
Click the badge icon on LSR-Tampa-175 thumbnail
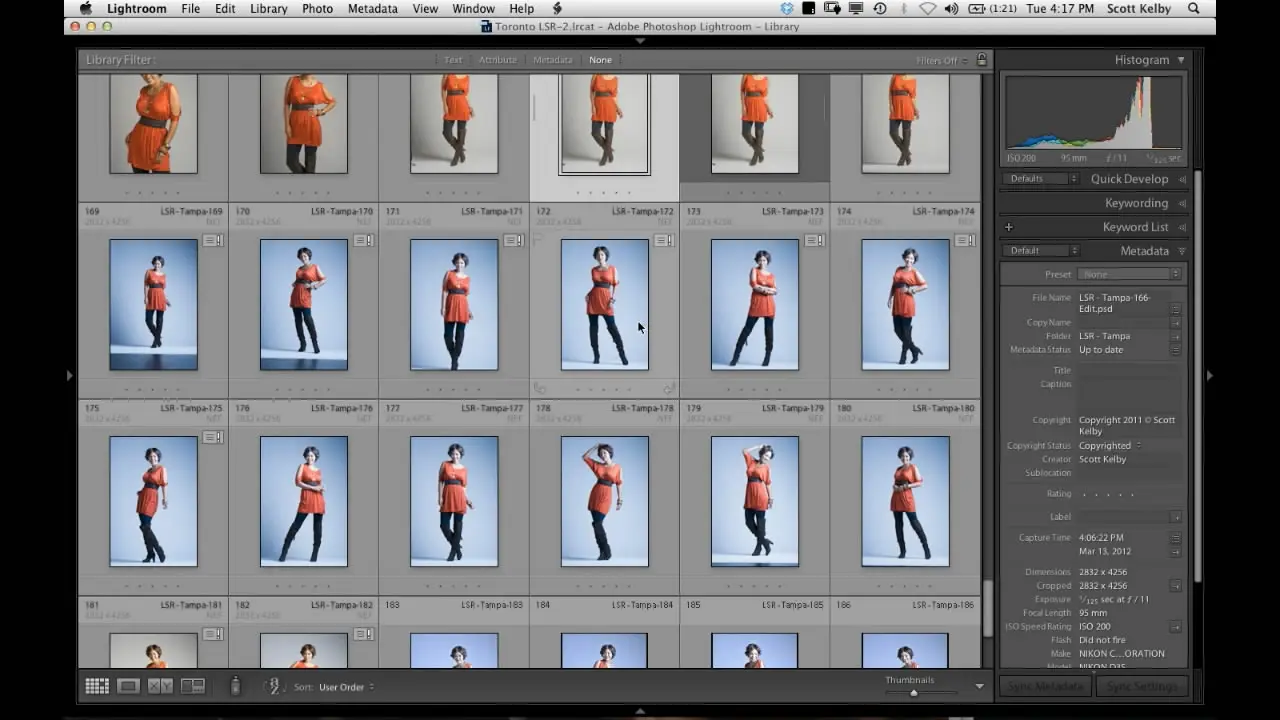point(213,438)
